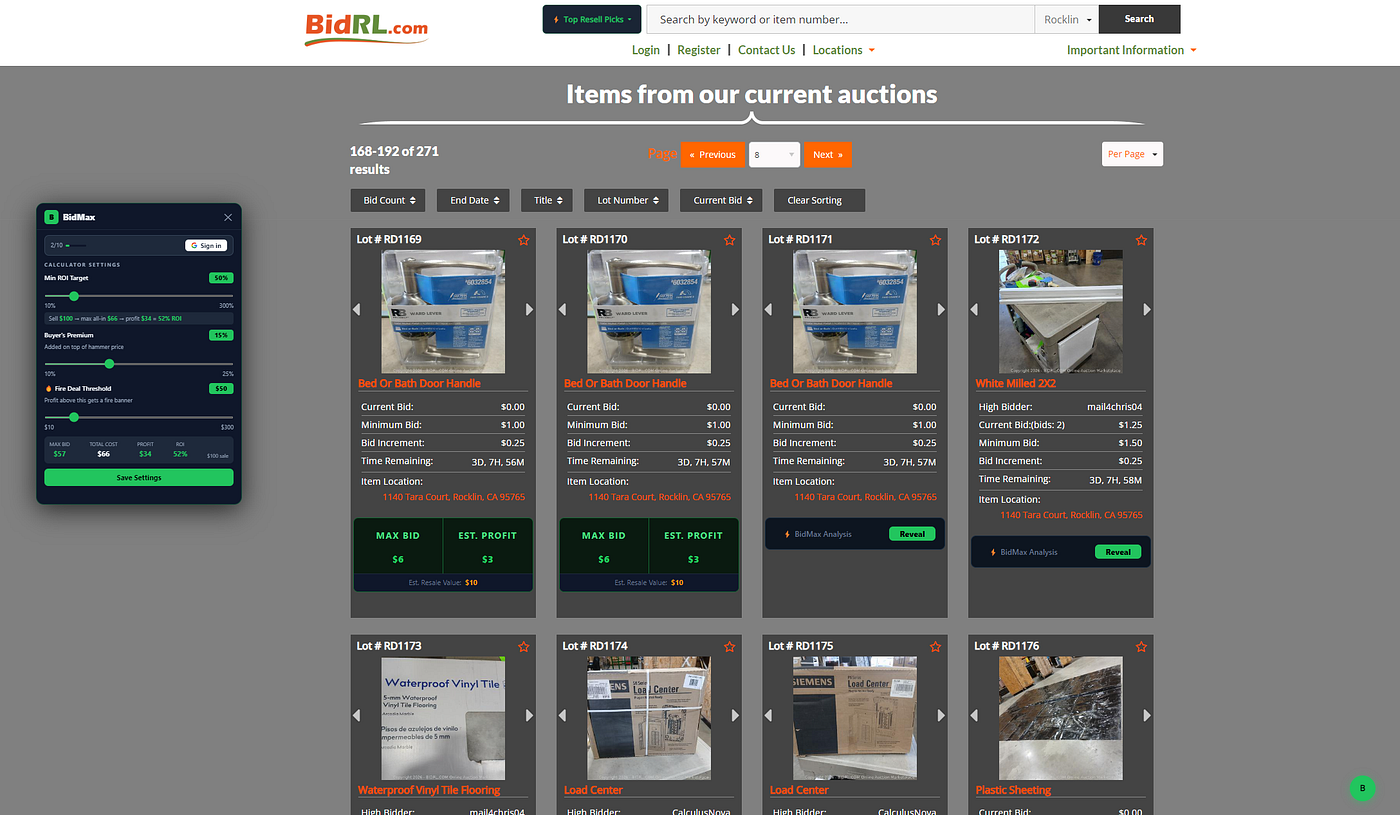This screenshot has height=815, width=1400.
Task: Next image arrow on Lot RD1173
Action: (x=529, y=716)
